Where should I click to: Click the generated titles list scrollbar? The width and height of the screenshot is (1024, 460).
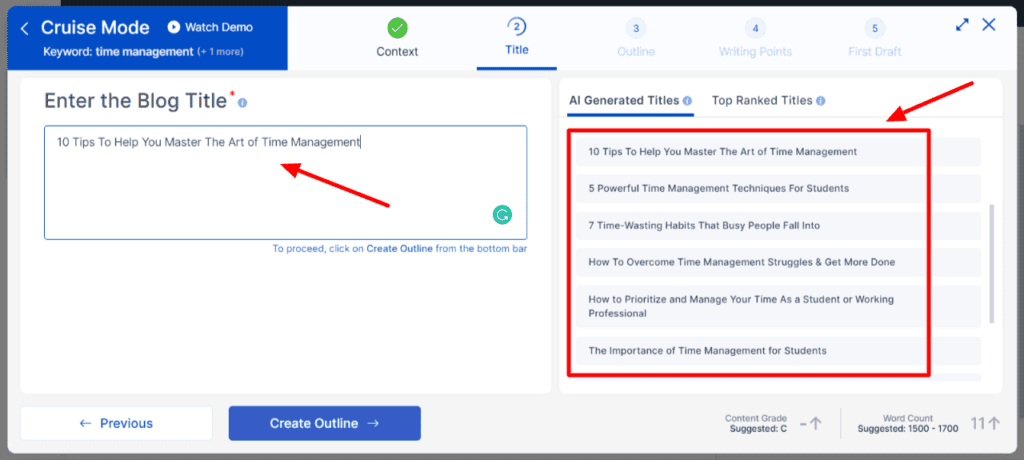tap(991, 263)
